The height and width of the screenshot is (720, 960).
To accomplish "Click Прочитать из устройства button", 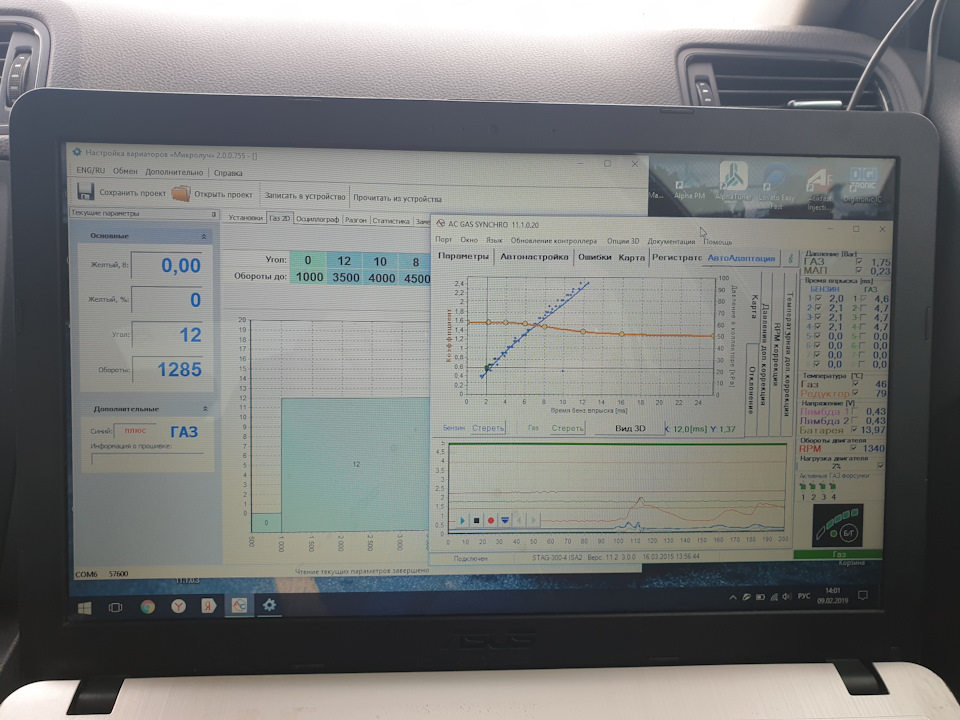I will pos(397,198).
